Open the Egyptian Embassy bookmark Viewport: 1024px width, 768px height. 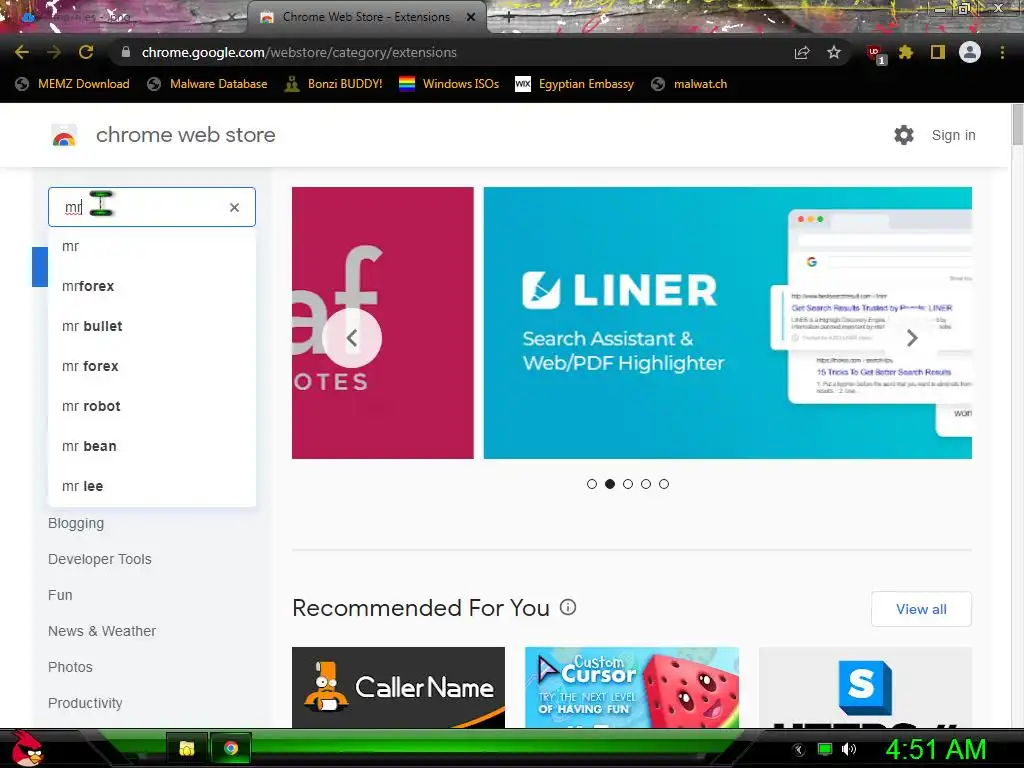(x=575, y=84)
